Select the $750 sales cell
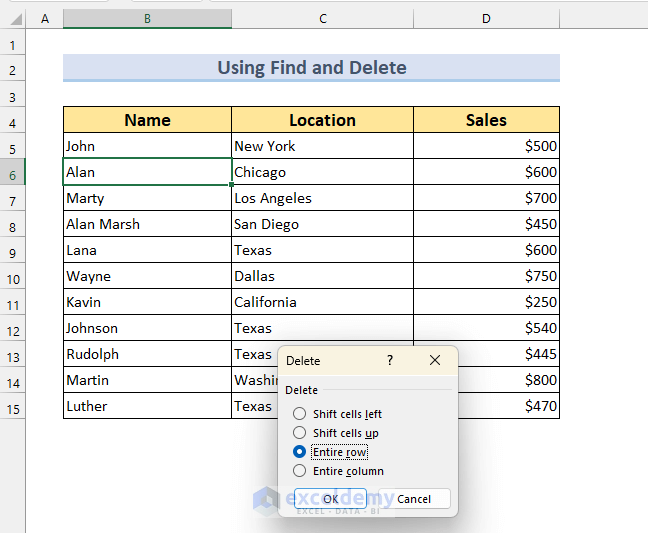 486,276
